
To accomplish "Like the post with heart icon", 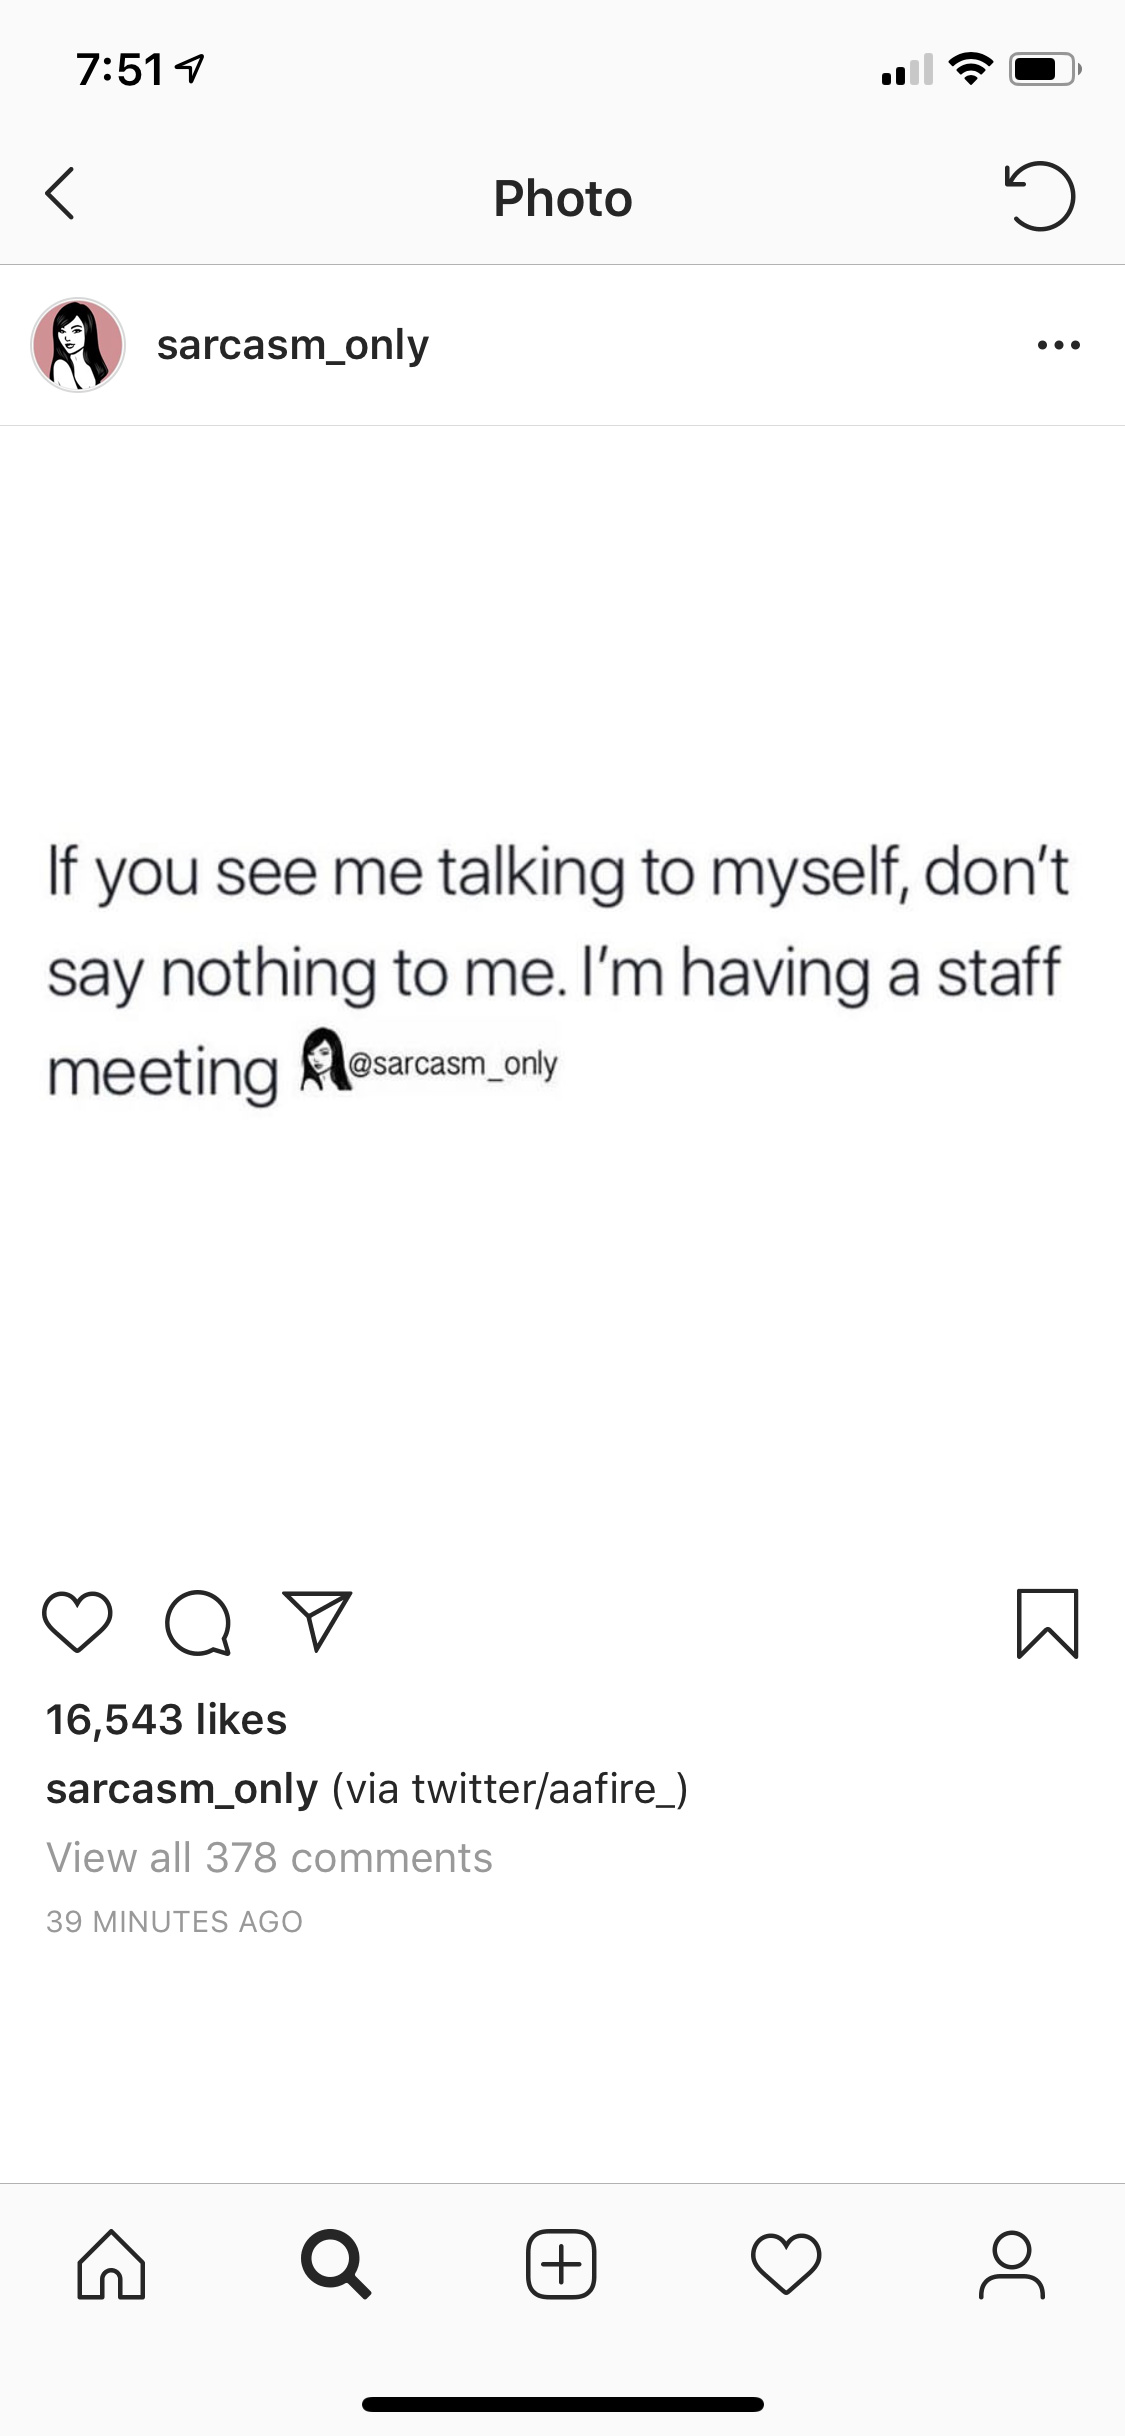I will [77, 1622].
